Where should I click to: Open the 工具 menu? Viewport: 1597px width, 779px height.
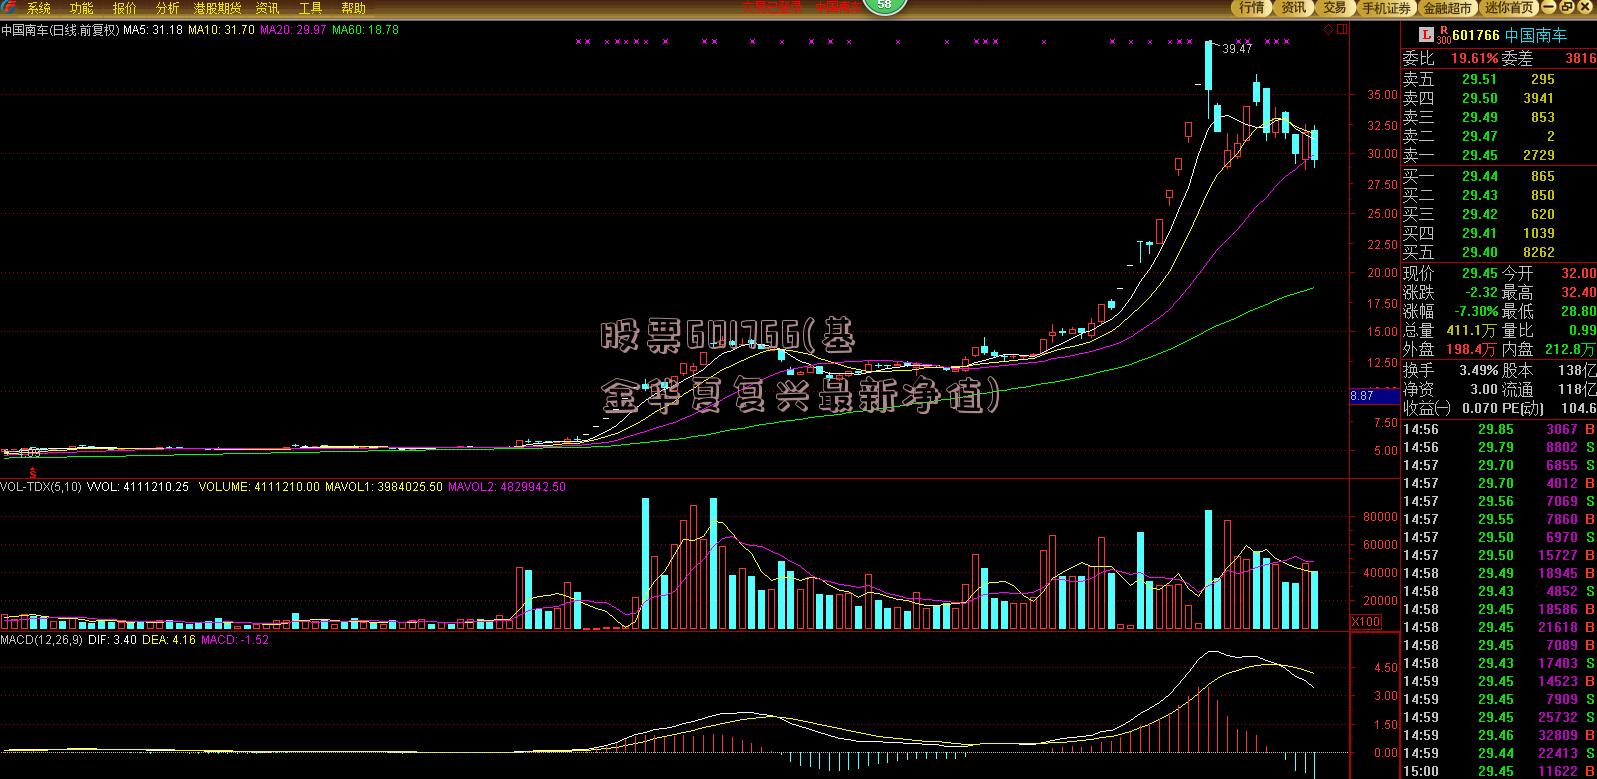[x=310, y=8]
